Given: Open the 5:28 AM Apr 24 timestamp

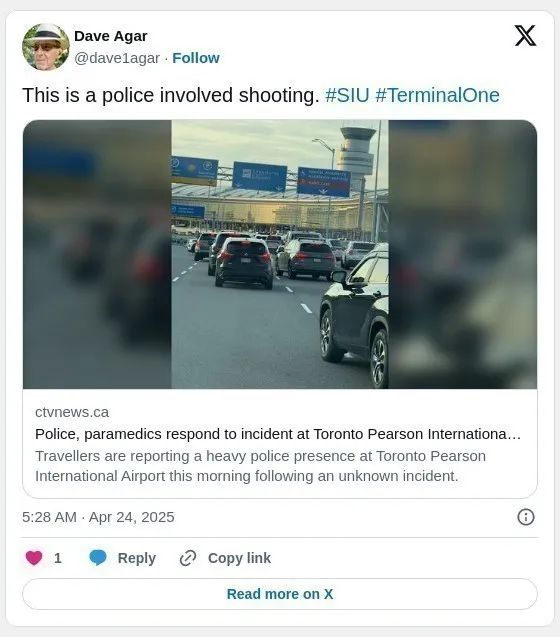Looking at the screenshot, I should [x=98, y=517].
